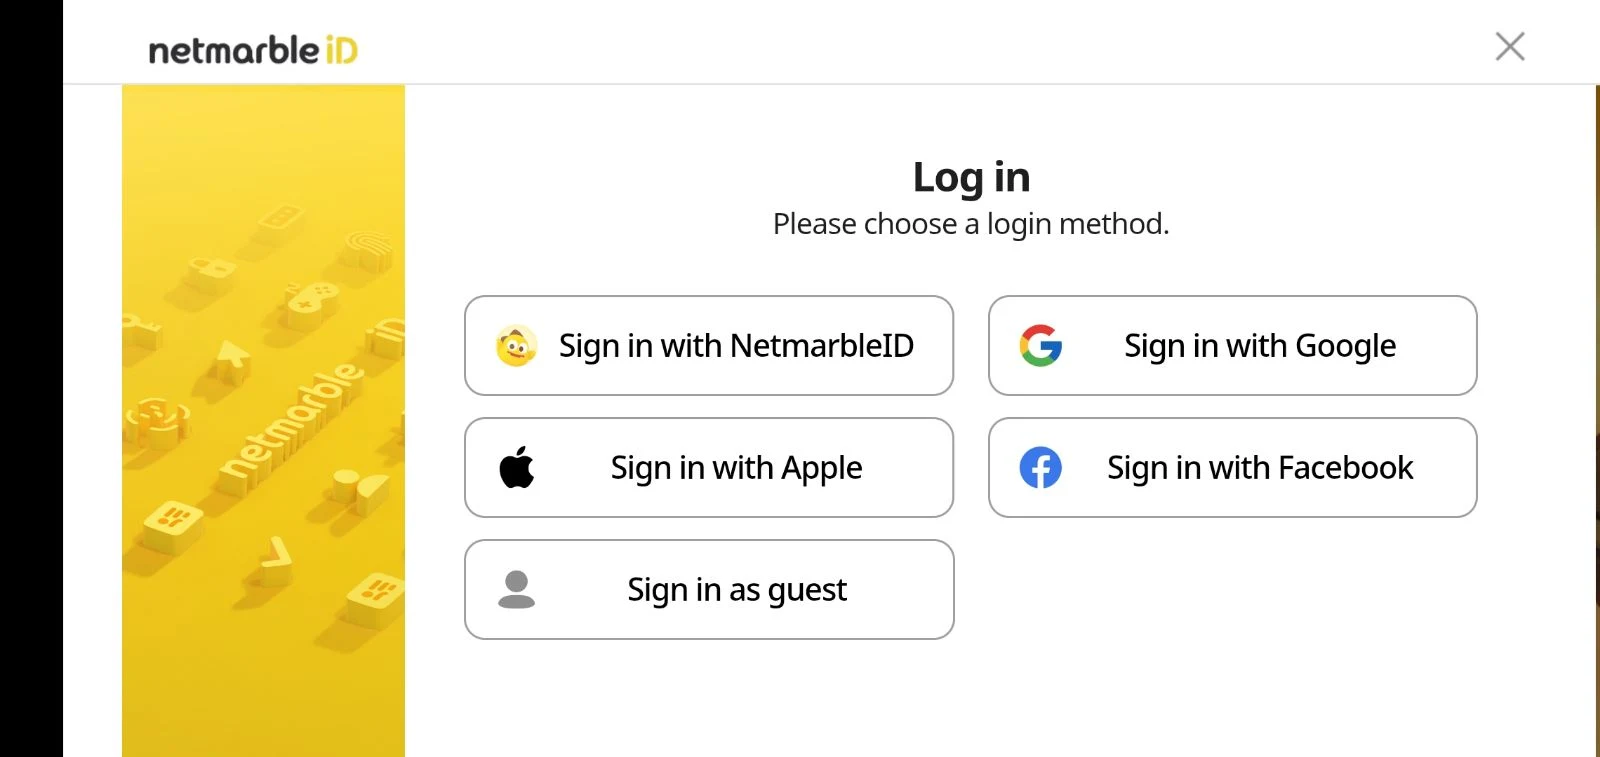Click the black Apple logo icon
1600x757 pixels.
[517, 467]
